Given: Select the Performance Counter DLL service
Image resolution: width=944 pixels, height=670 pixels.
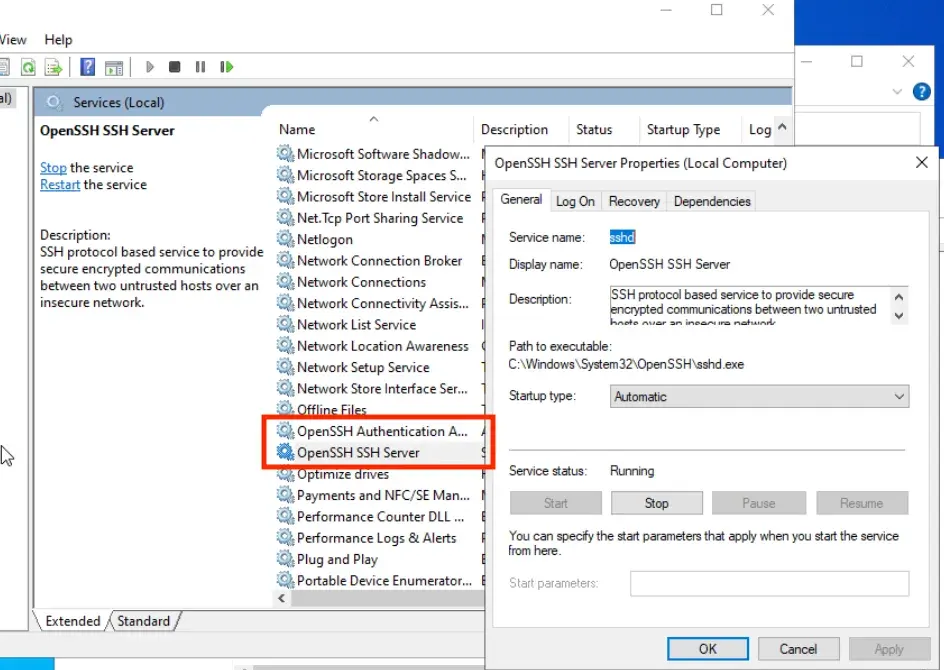Looking at the screenshot, I should pos(379,516).
